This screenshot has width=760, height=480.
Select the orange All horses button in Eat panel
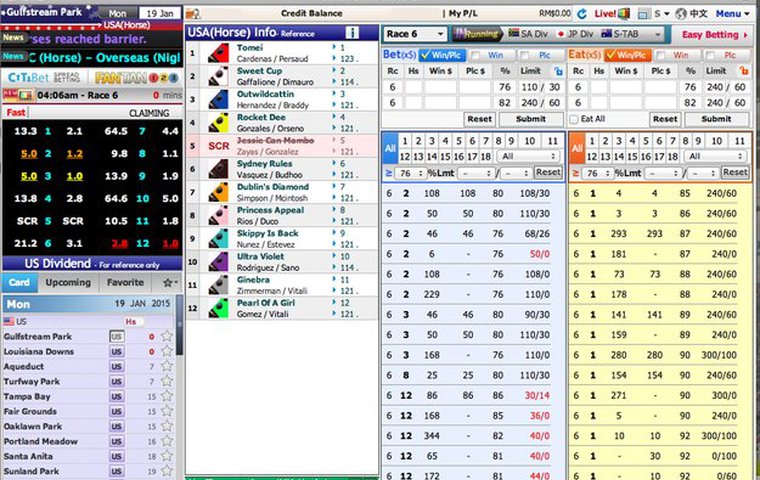[577, 148]
